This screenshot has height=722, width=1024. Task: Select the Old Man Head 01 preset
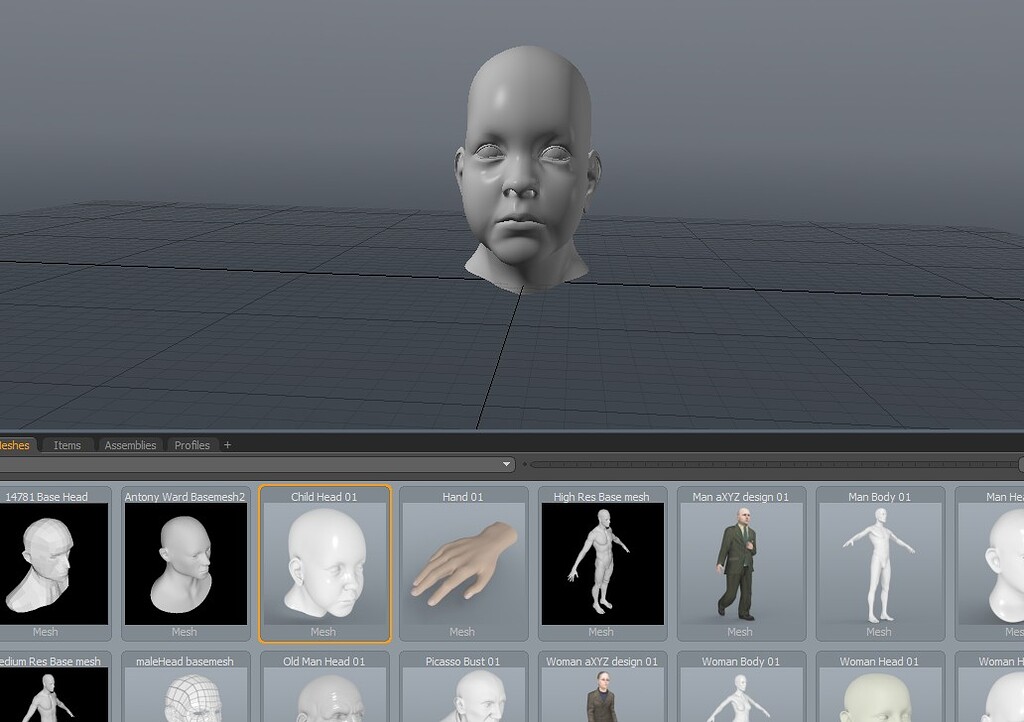(x=323, y=695)
